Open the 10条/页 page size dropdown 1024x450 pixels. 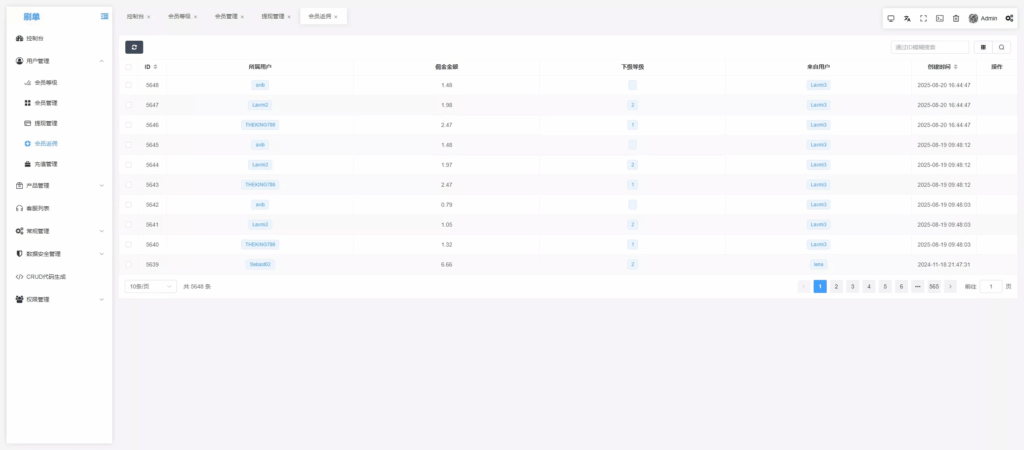(x=150, y=286)
